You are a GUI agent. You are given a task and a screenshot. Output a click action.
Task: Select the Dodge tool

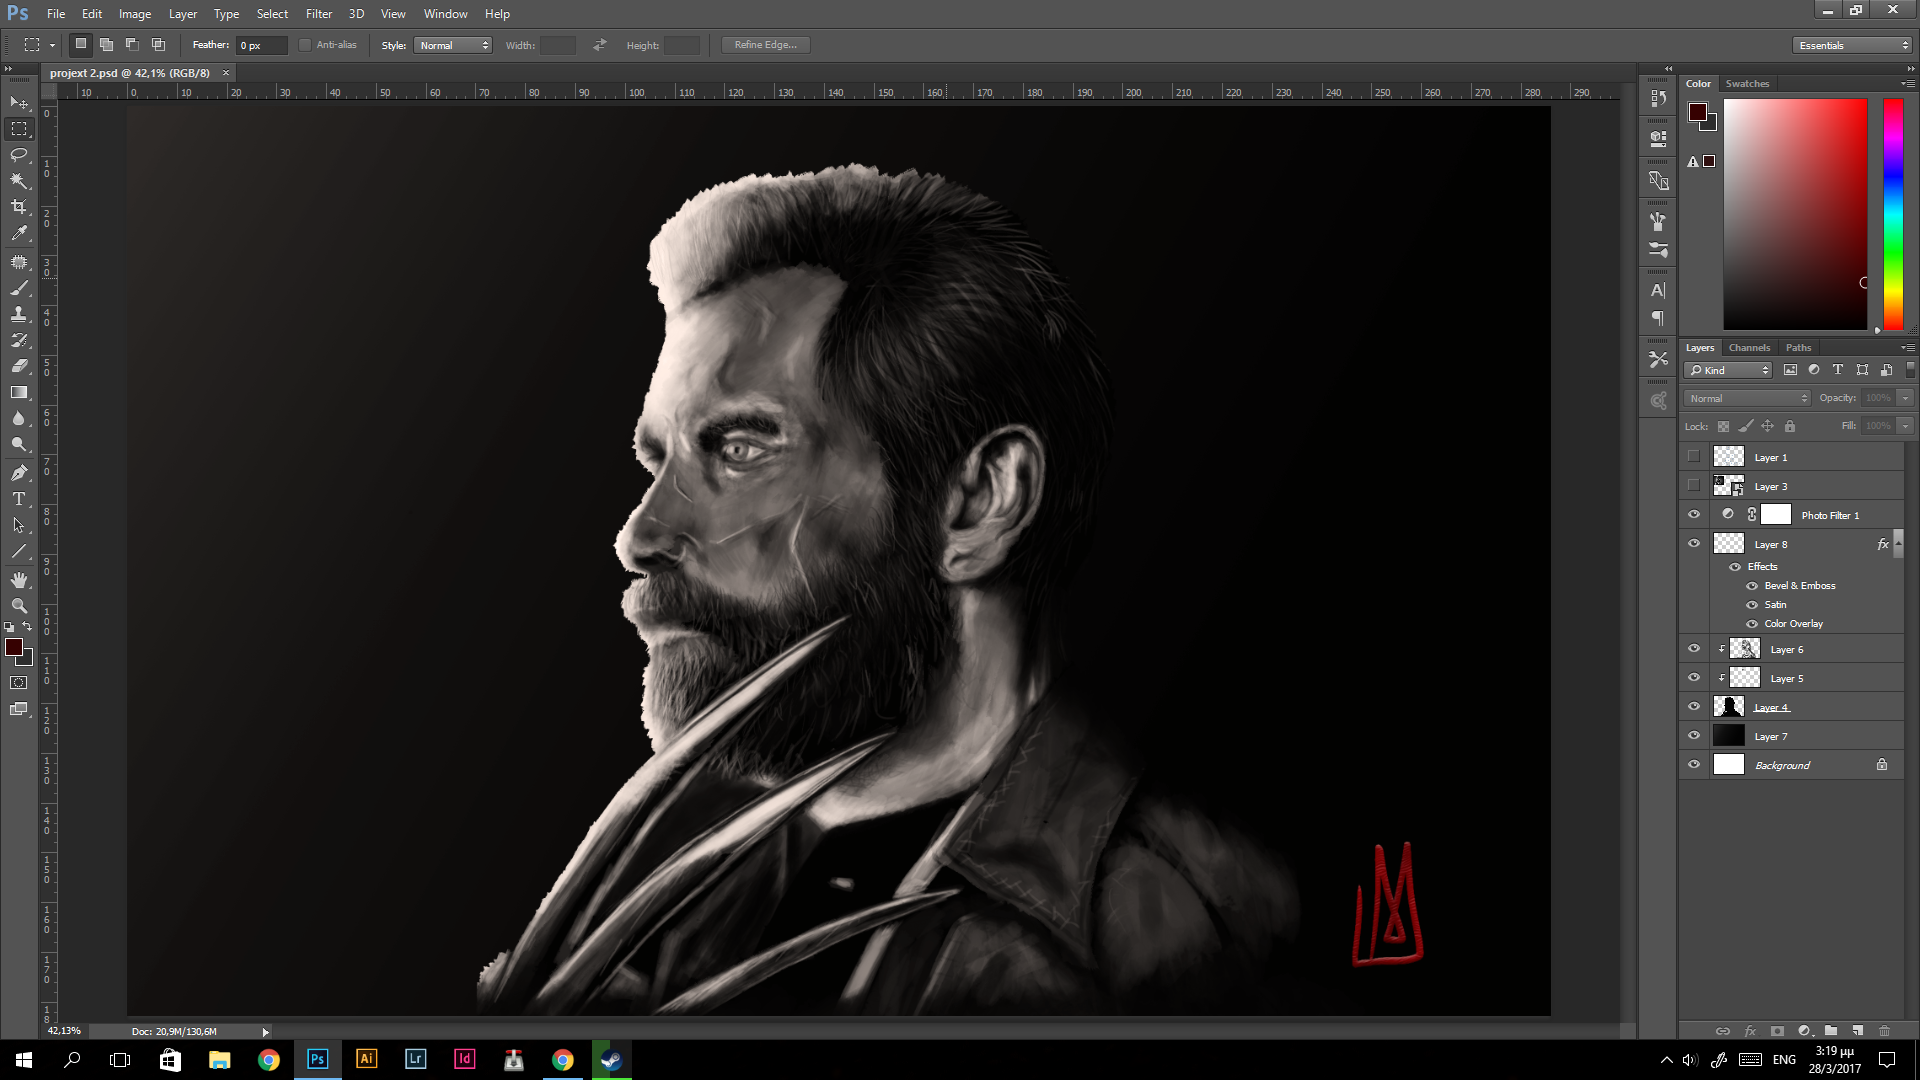pyautogui.click(x=19, y=444)
